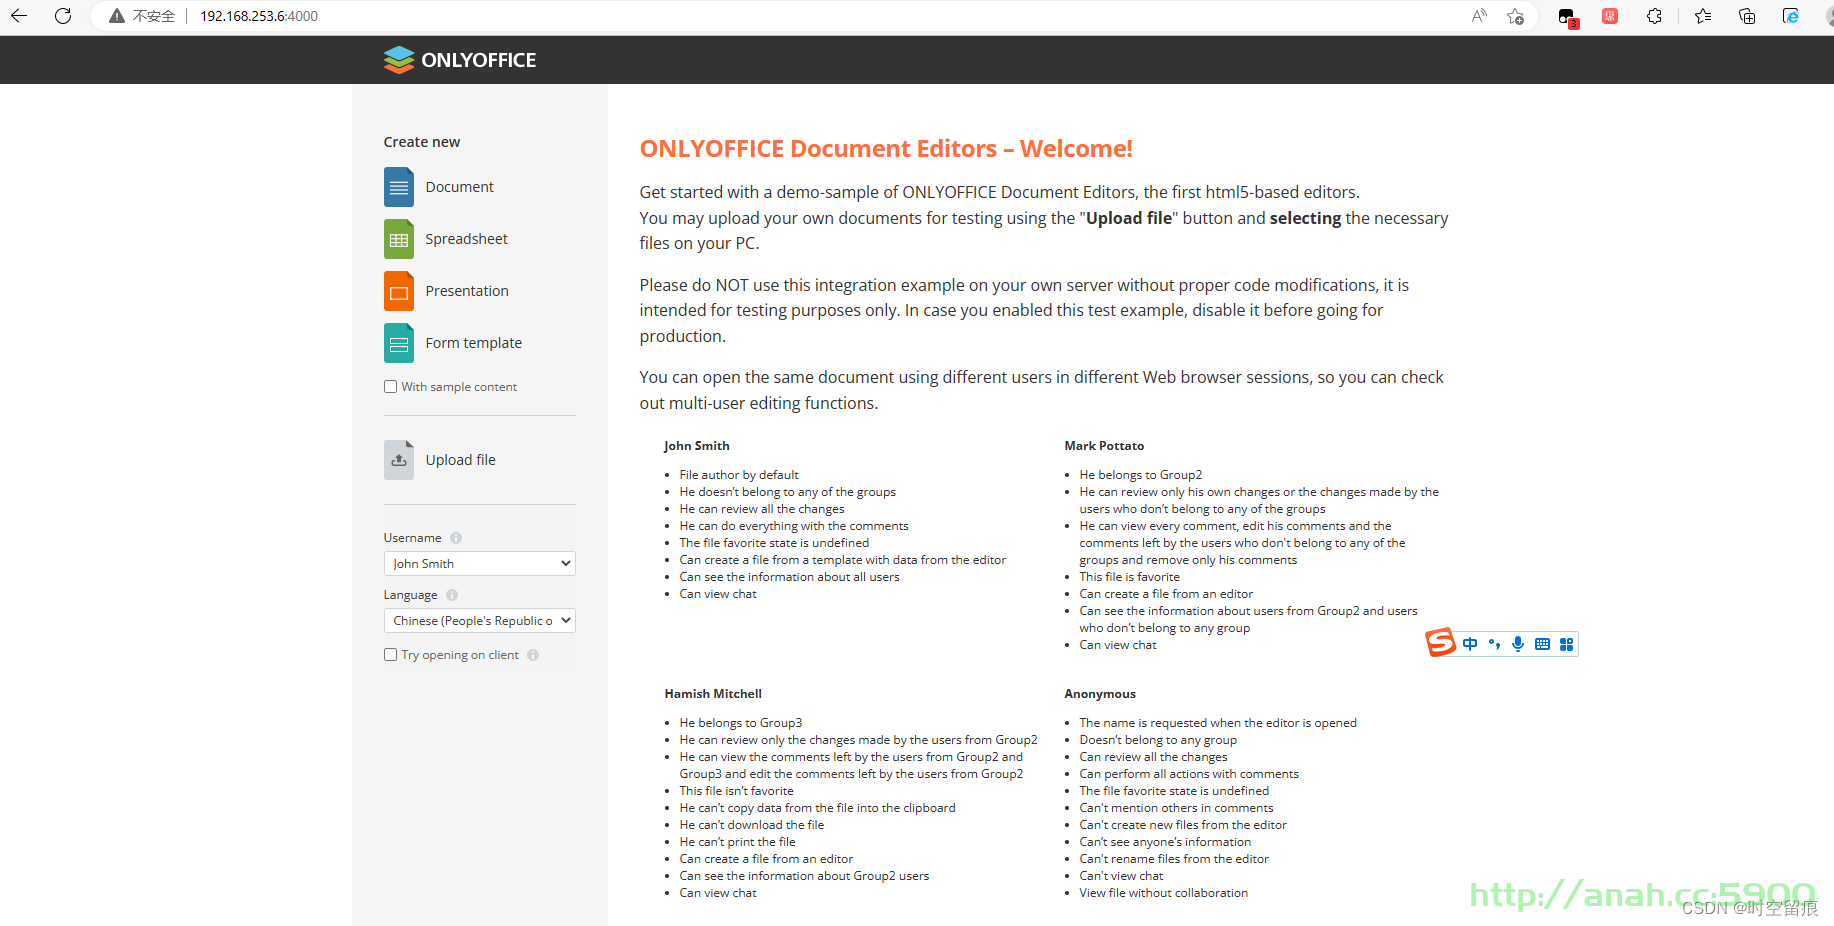Click the John Smith user heading in the welcome text
Screen dimensions: 1834x926
click(x=697, y=446)
